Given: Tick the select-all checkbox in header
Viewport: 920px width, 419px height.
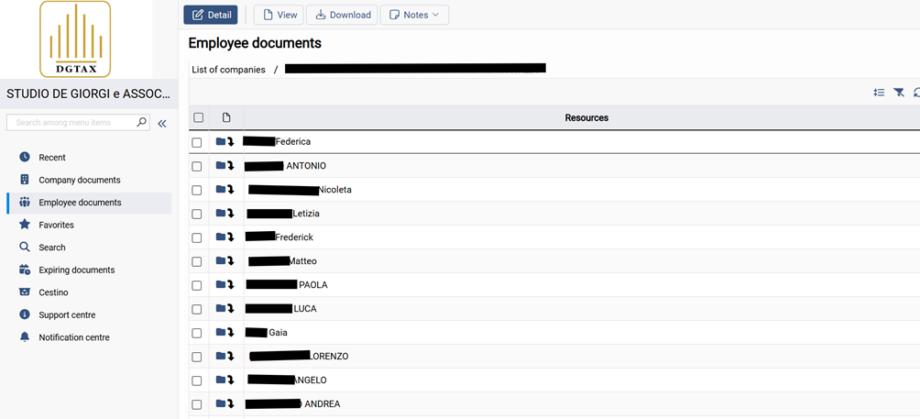Looking at the screenshot, I should coord(198,118).
